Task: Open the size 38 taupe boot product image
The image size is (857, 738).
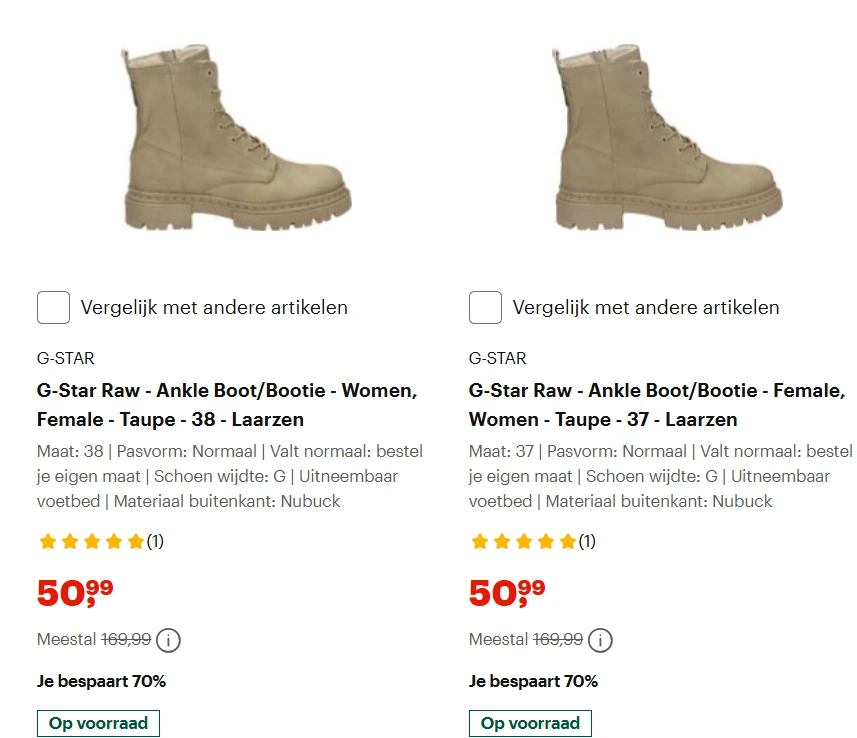Action: click(235, 140)
